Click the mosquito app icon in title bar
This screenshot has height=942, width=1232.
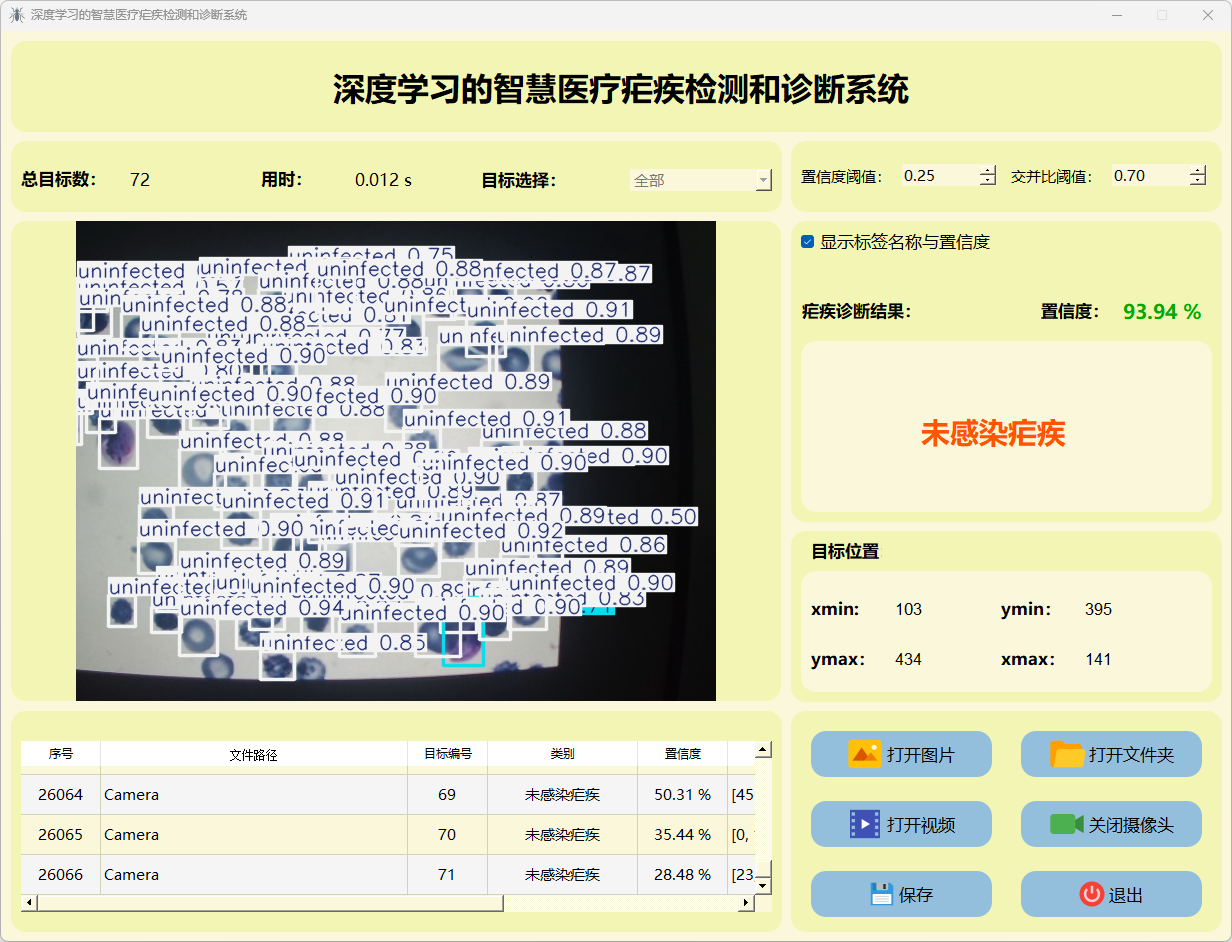pos(16,15)
